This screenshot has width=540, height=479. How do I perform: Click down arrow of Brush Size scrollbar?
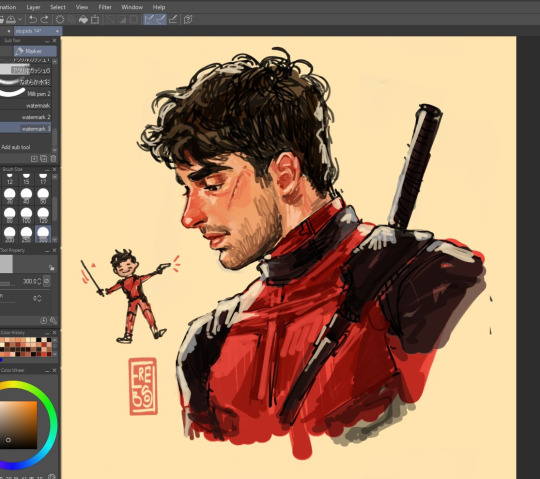point(54,240)
